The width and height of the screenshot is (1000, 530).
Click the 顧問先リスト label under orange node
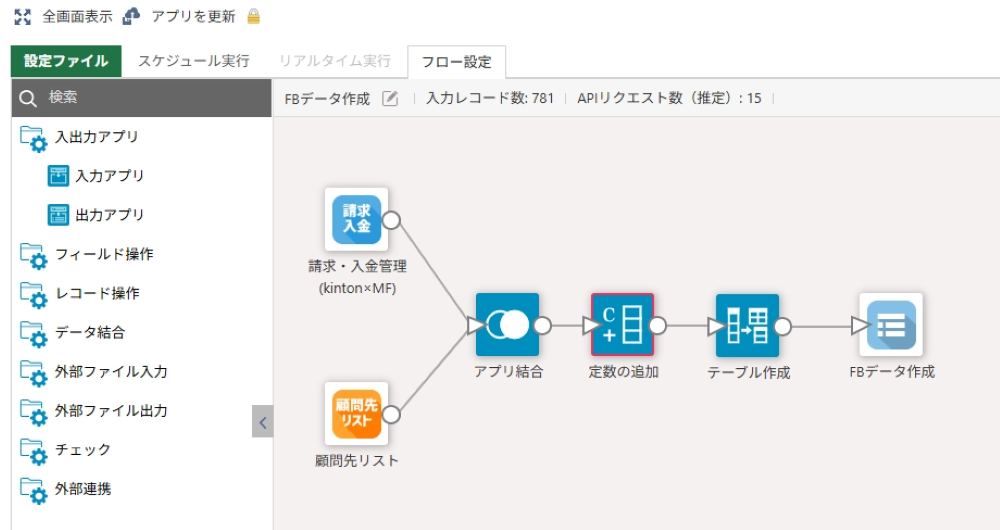pos(357,460)
